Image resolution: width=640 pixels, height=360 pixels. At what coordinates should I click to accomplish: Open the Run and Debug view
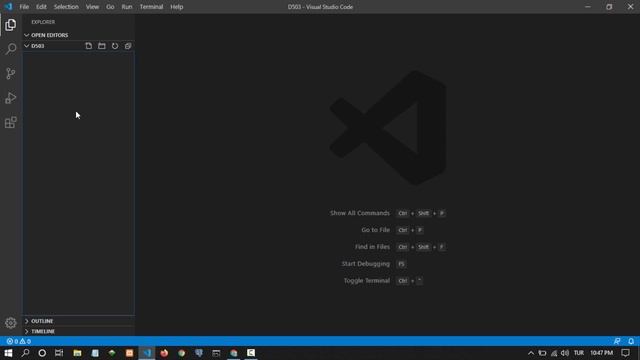(x=11, y=98)
